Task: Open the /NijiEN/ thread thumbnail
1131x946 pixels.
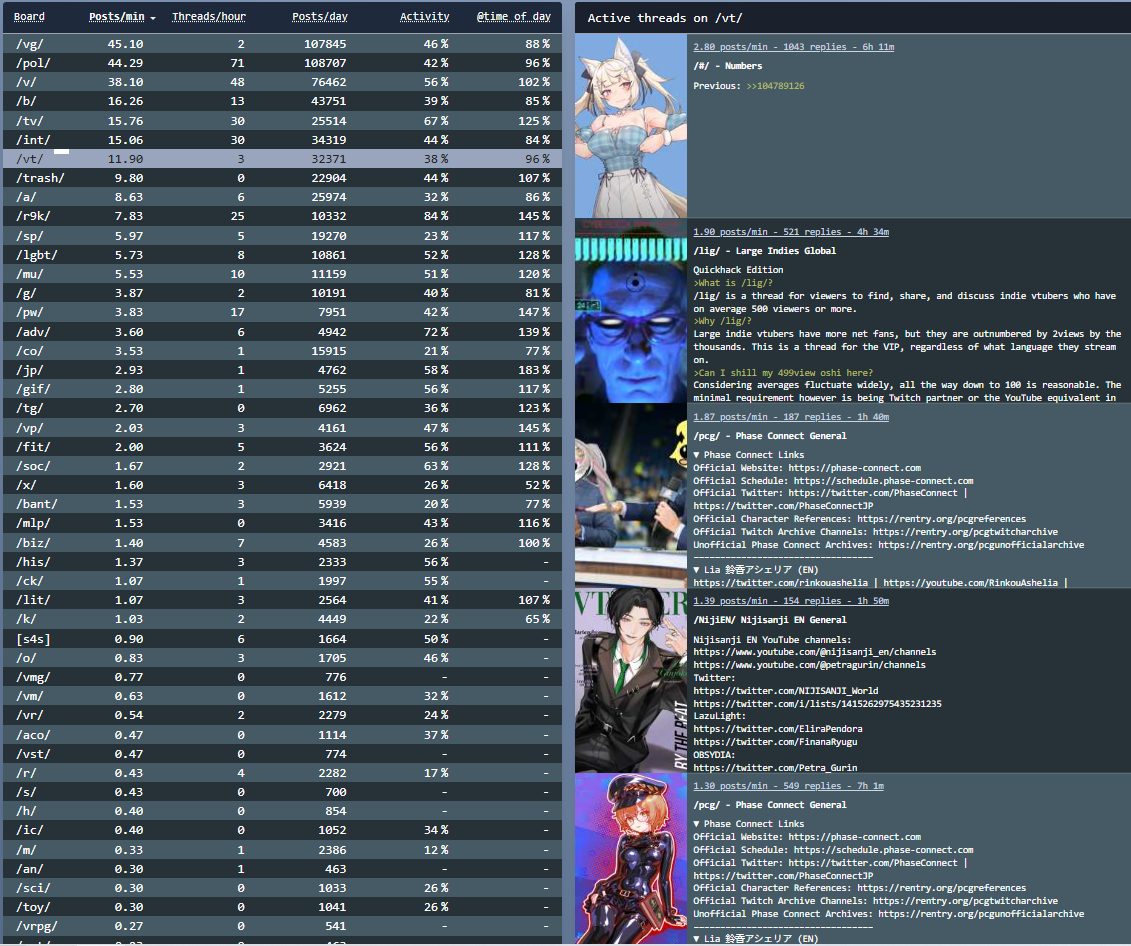Action: 631,680
